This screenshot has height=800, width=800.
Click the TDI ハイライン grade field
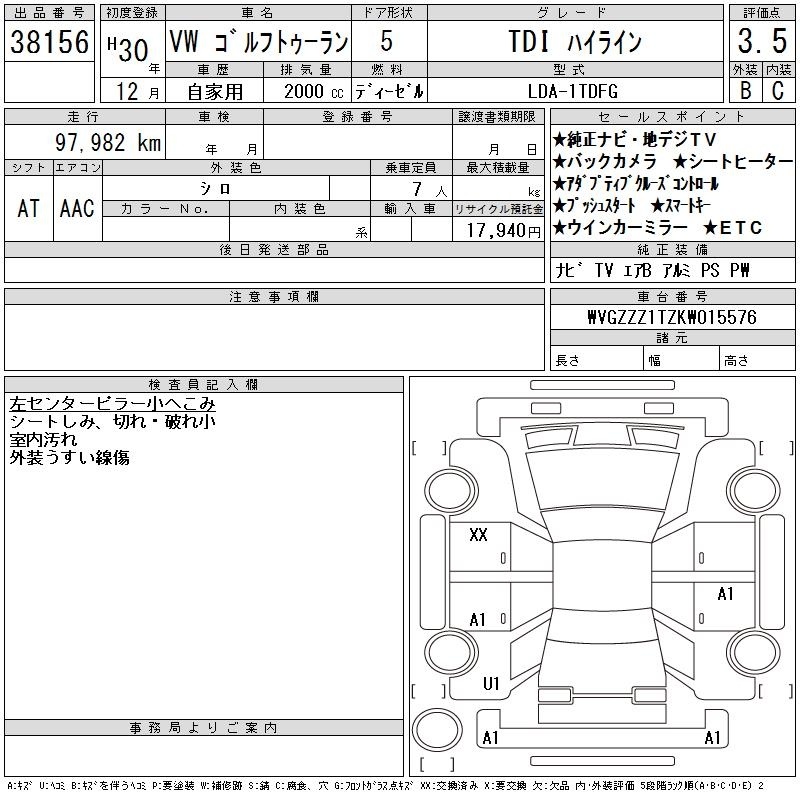pyautogui.click(x=573, y=42)
